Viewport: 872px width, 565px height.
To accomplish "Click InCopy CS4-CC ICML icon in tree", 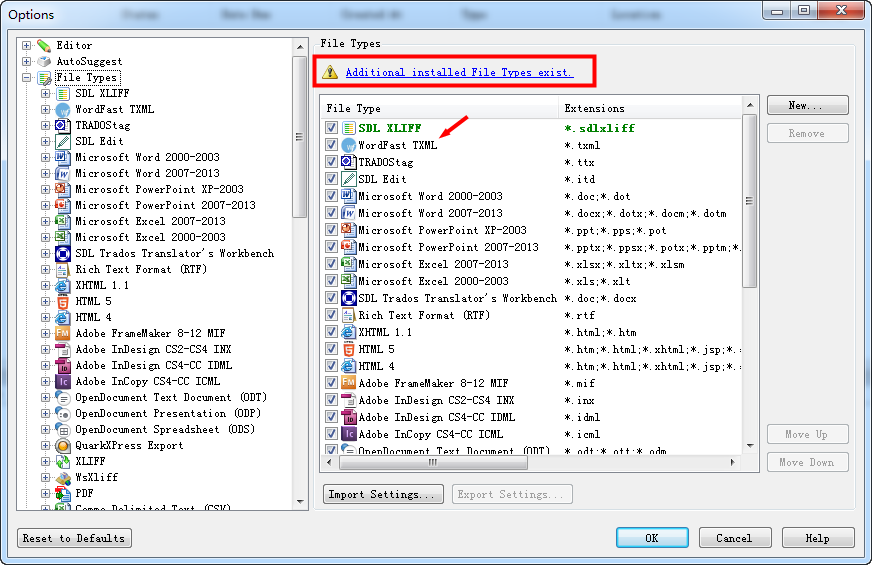I will pyautogui.click(x=63, y=381).
